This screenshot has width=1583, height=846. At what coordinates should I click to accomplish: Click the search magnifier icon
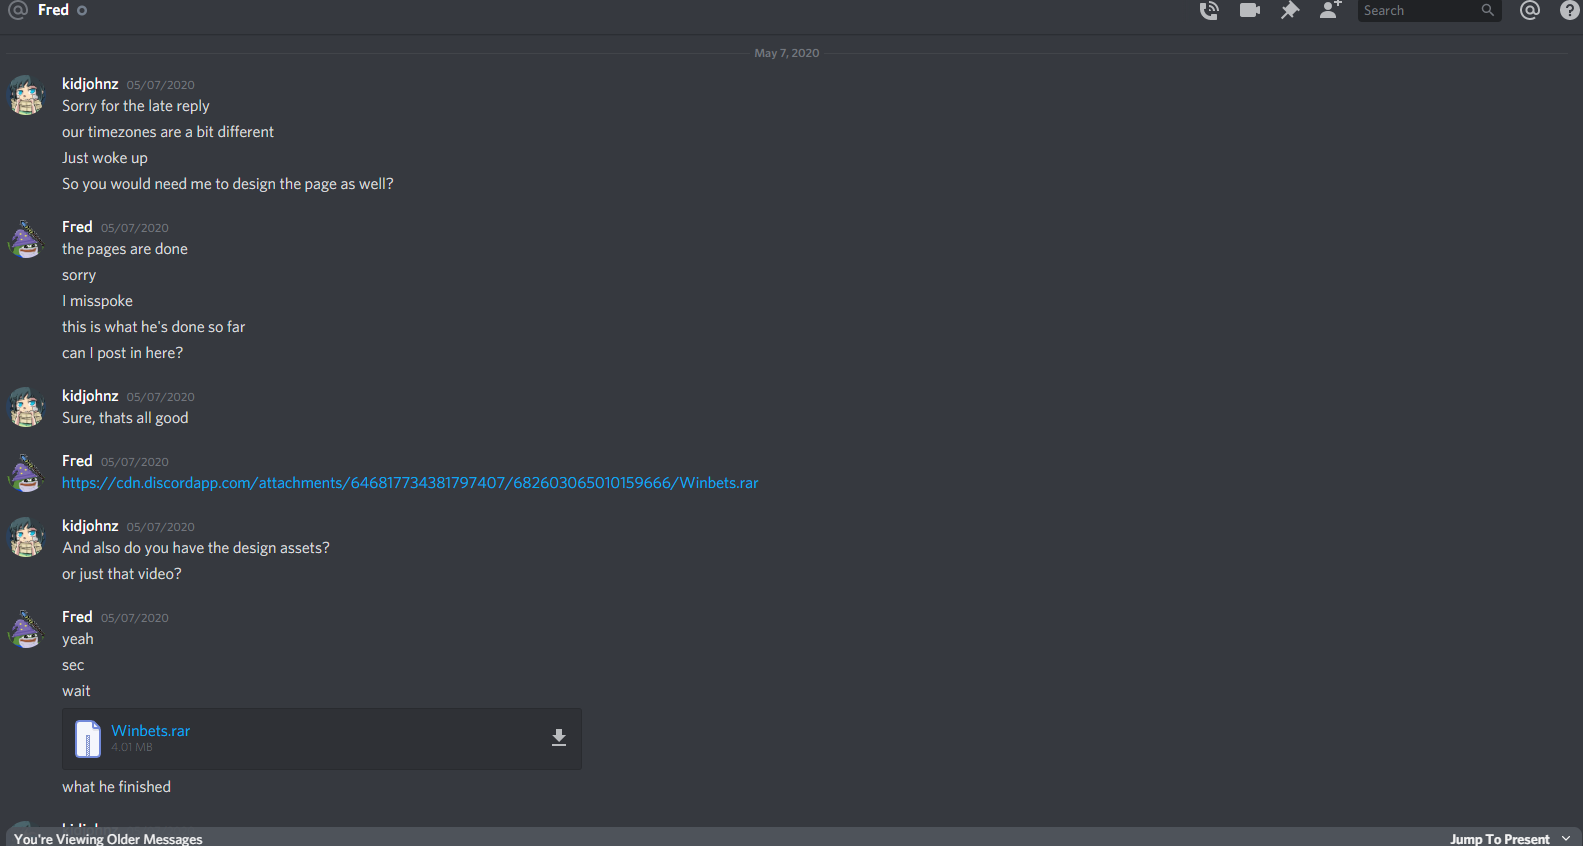1488,10
